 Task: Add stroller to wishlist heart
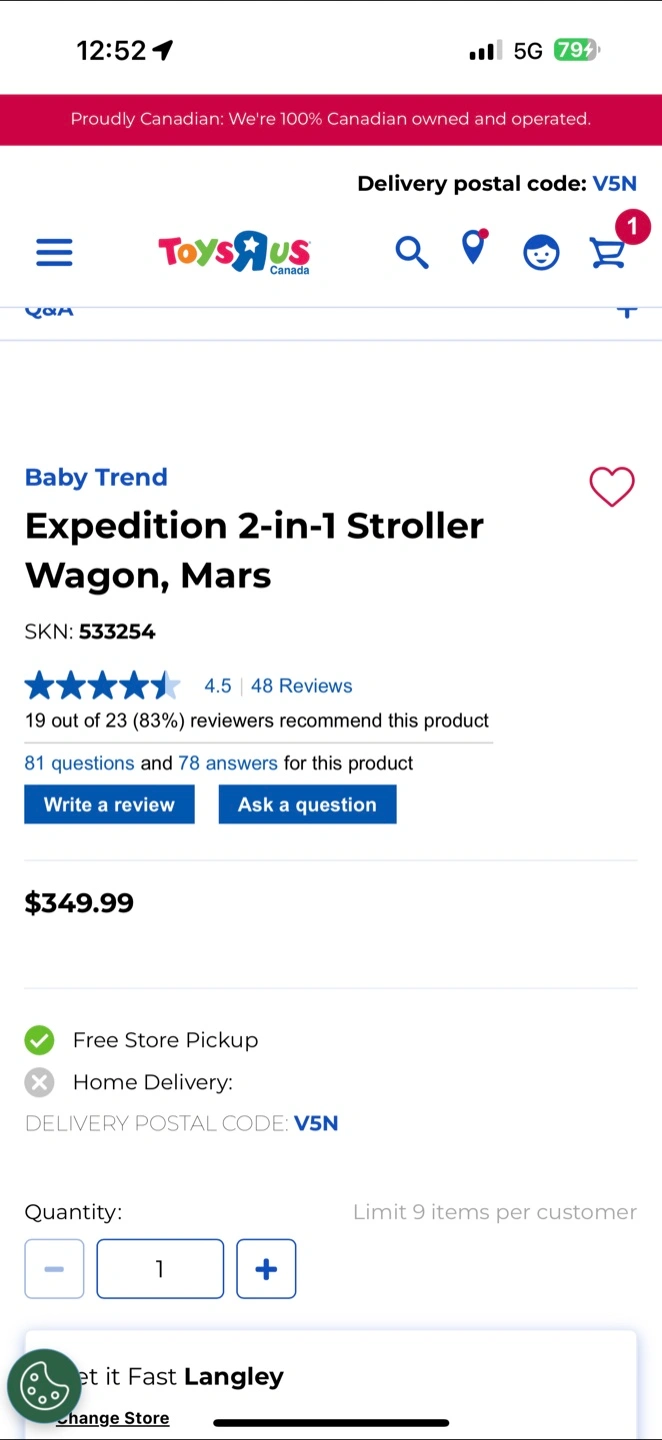click(x=611, y=487)
